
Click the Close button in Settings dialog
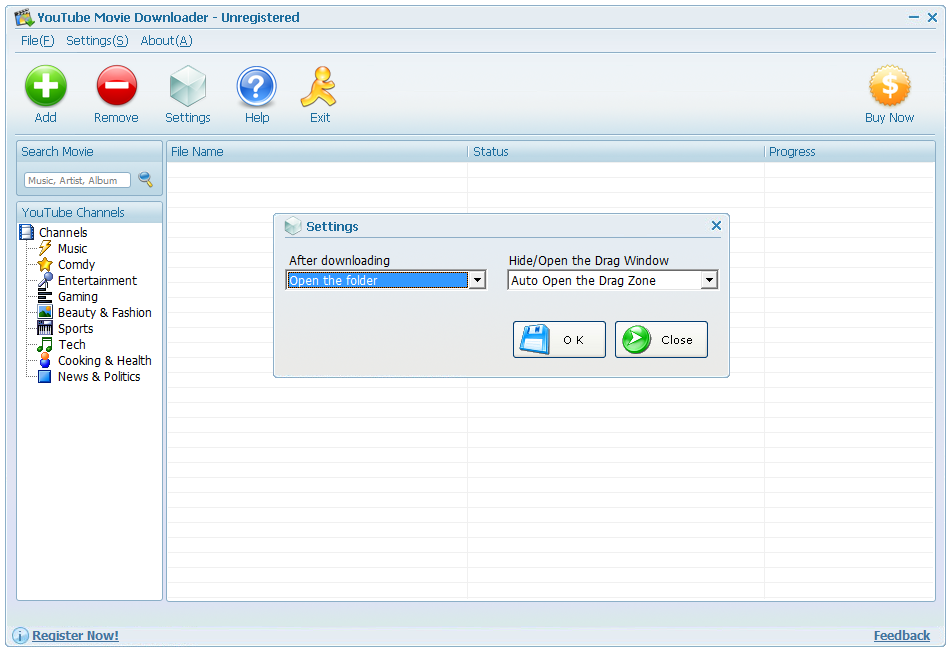(x=662, y=340)
